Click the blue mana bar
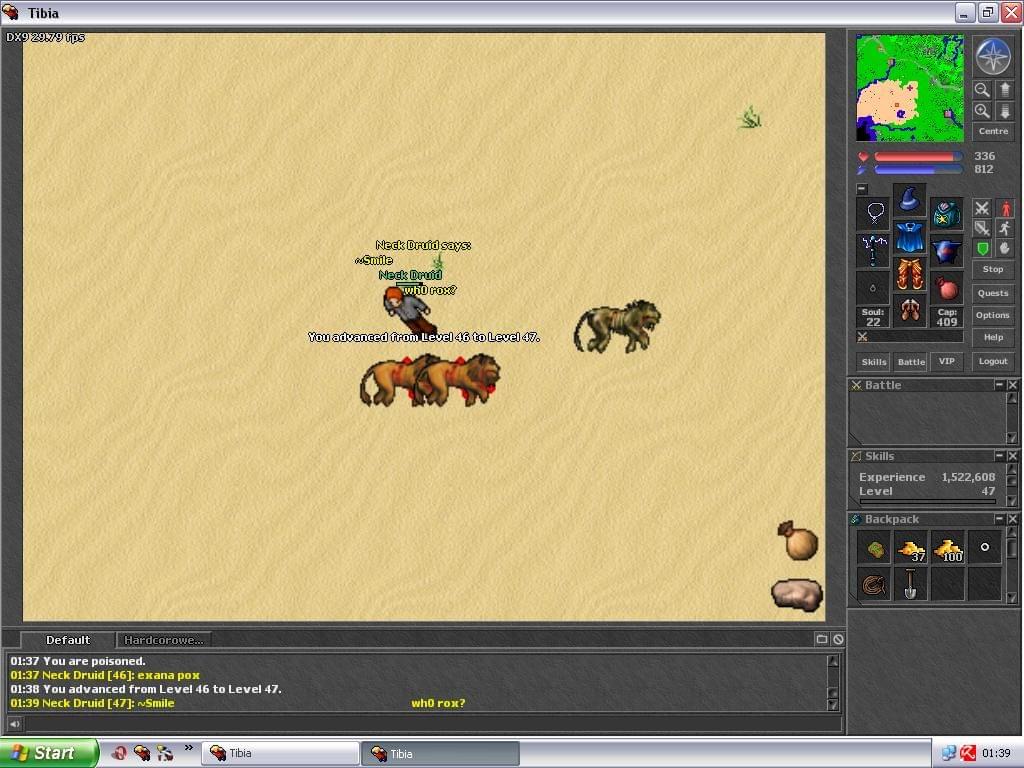Image resolution: width=1024 pixels, height=768 pixels. tap(918, 170)
